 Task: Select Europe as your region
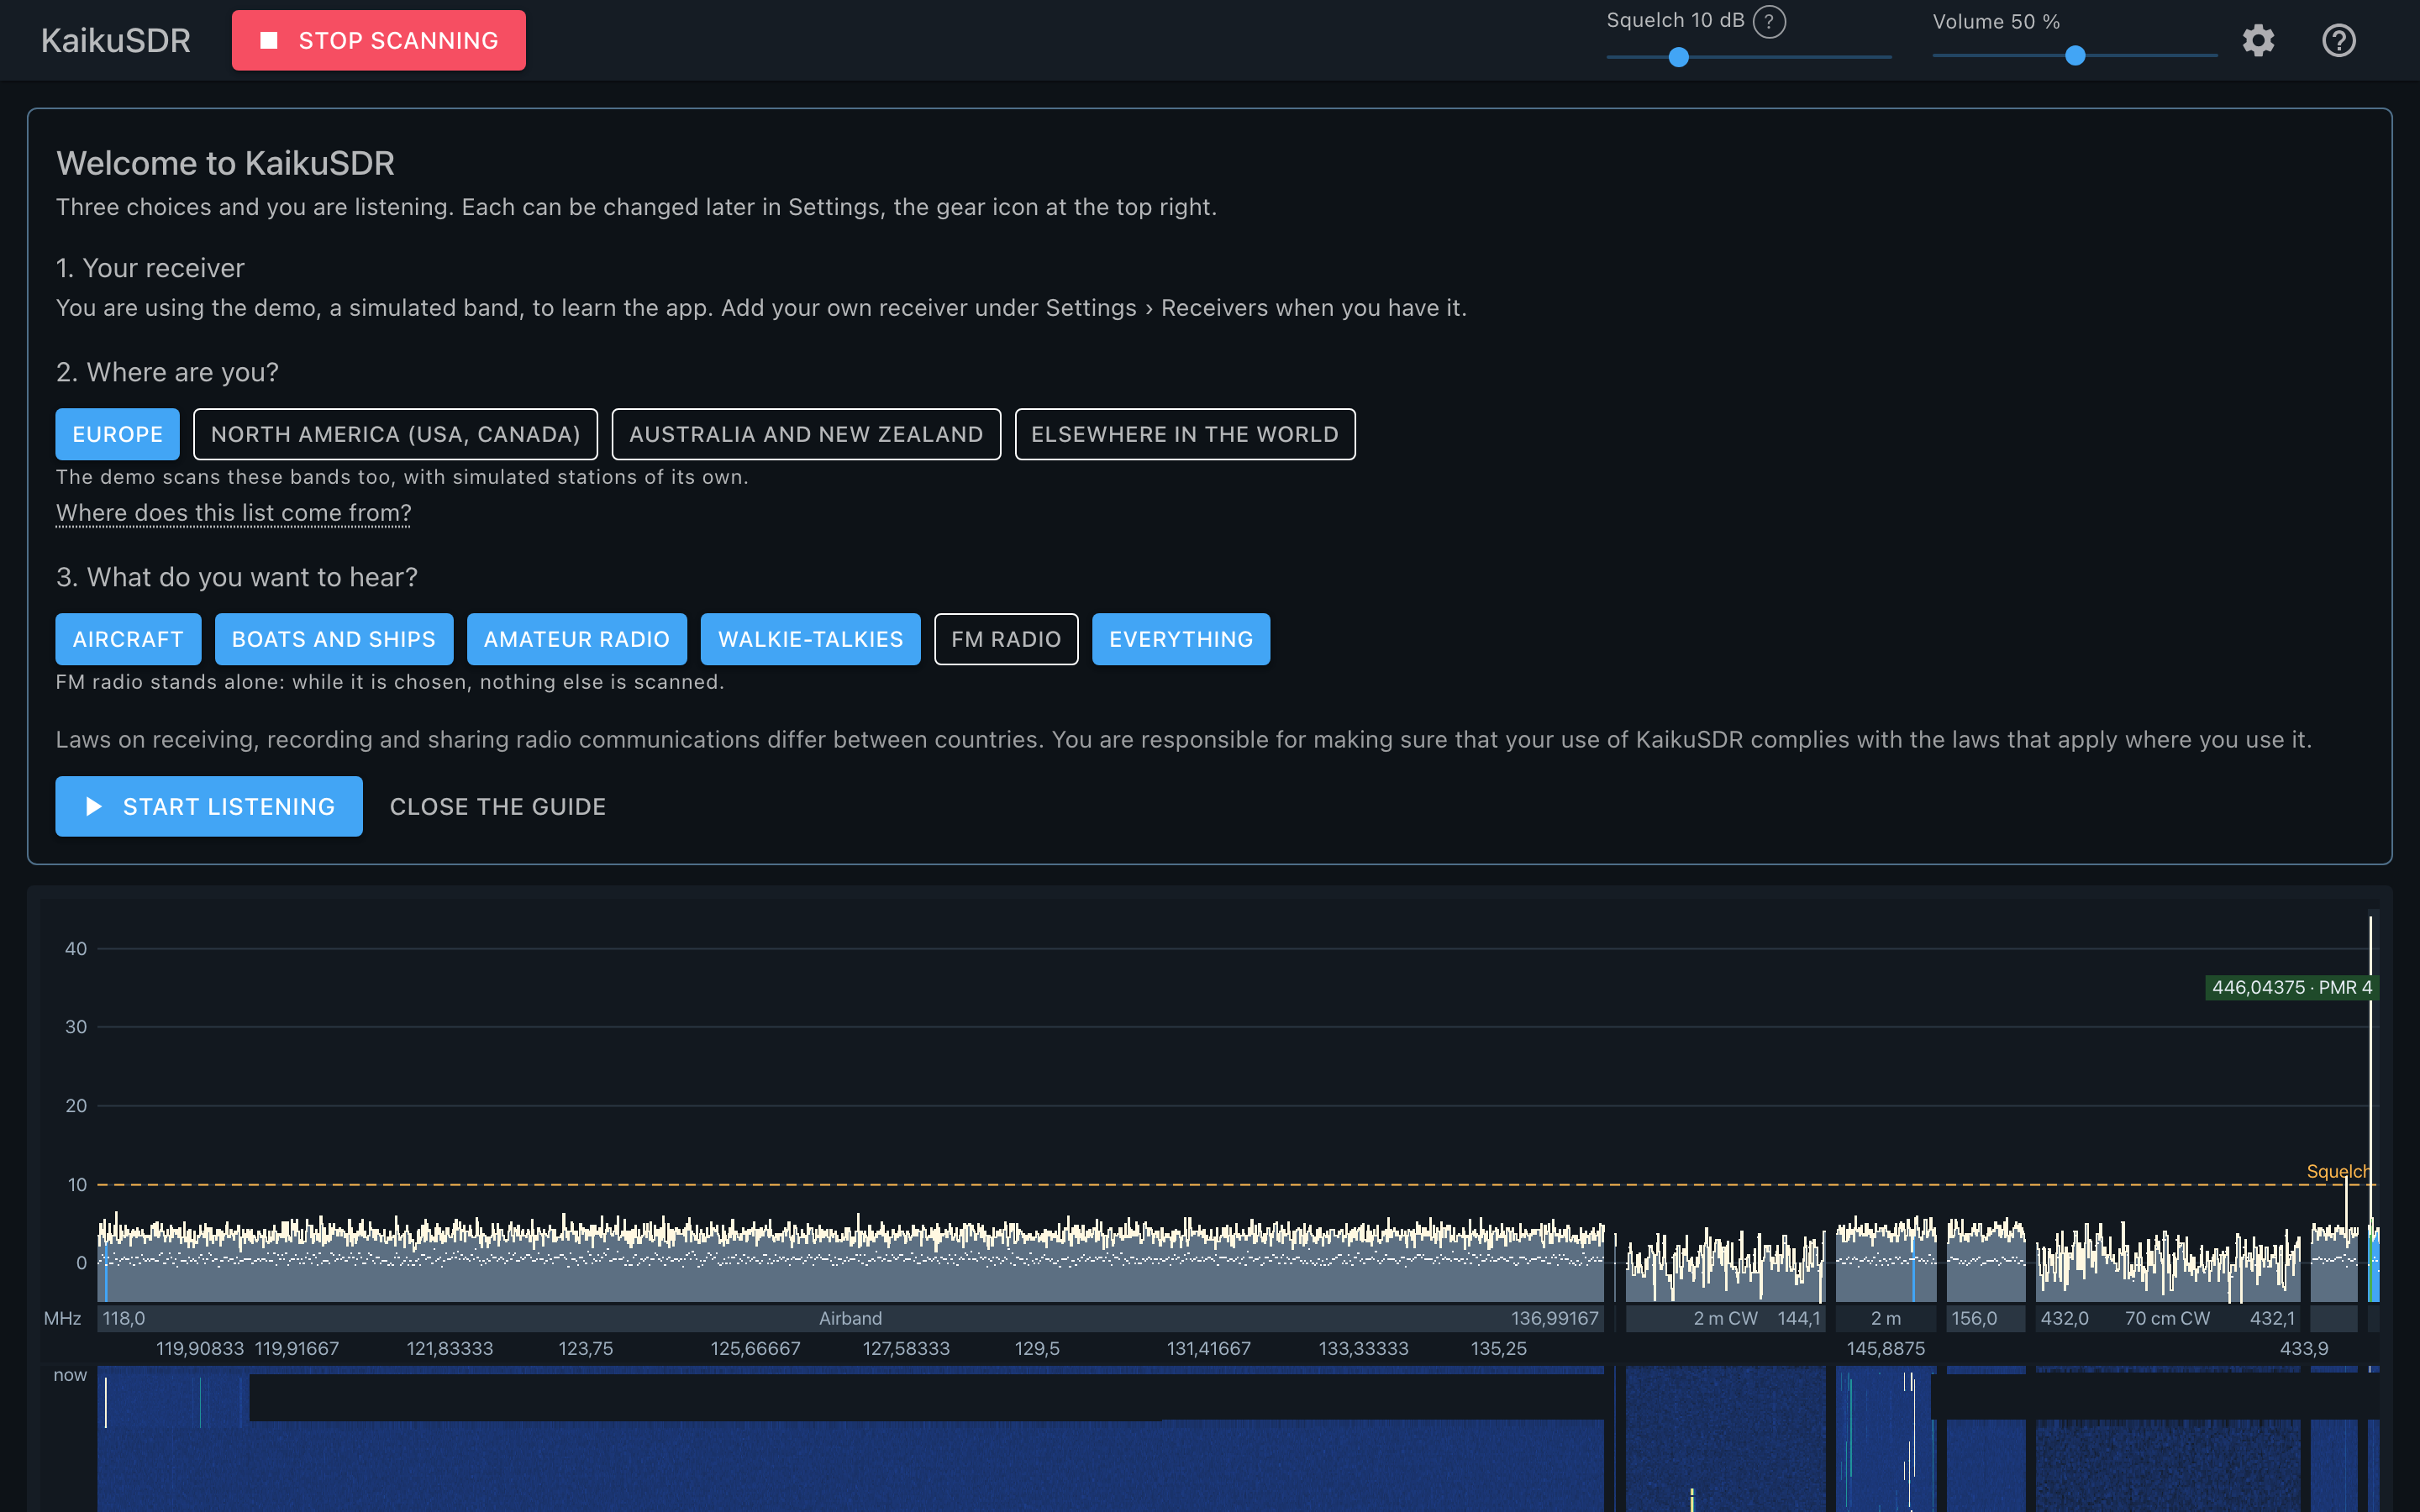[x=117, y=434]
